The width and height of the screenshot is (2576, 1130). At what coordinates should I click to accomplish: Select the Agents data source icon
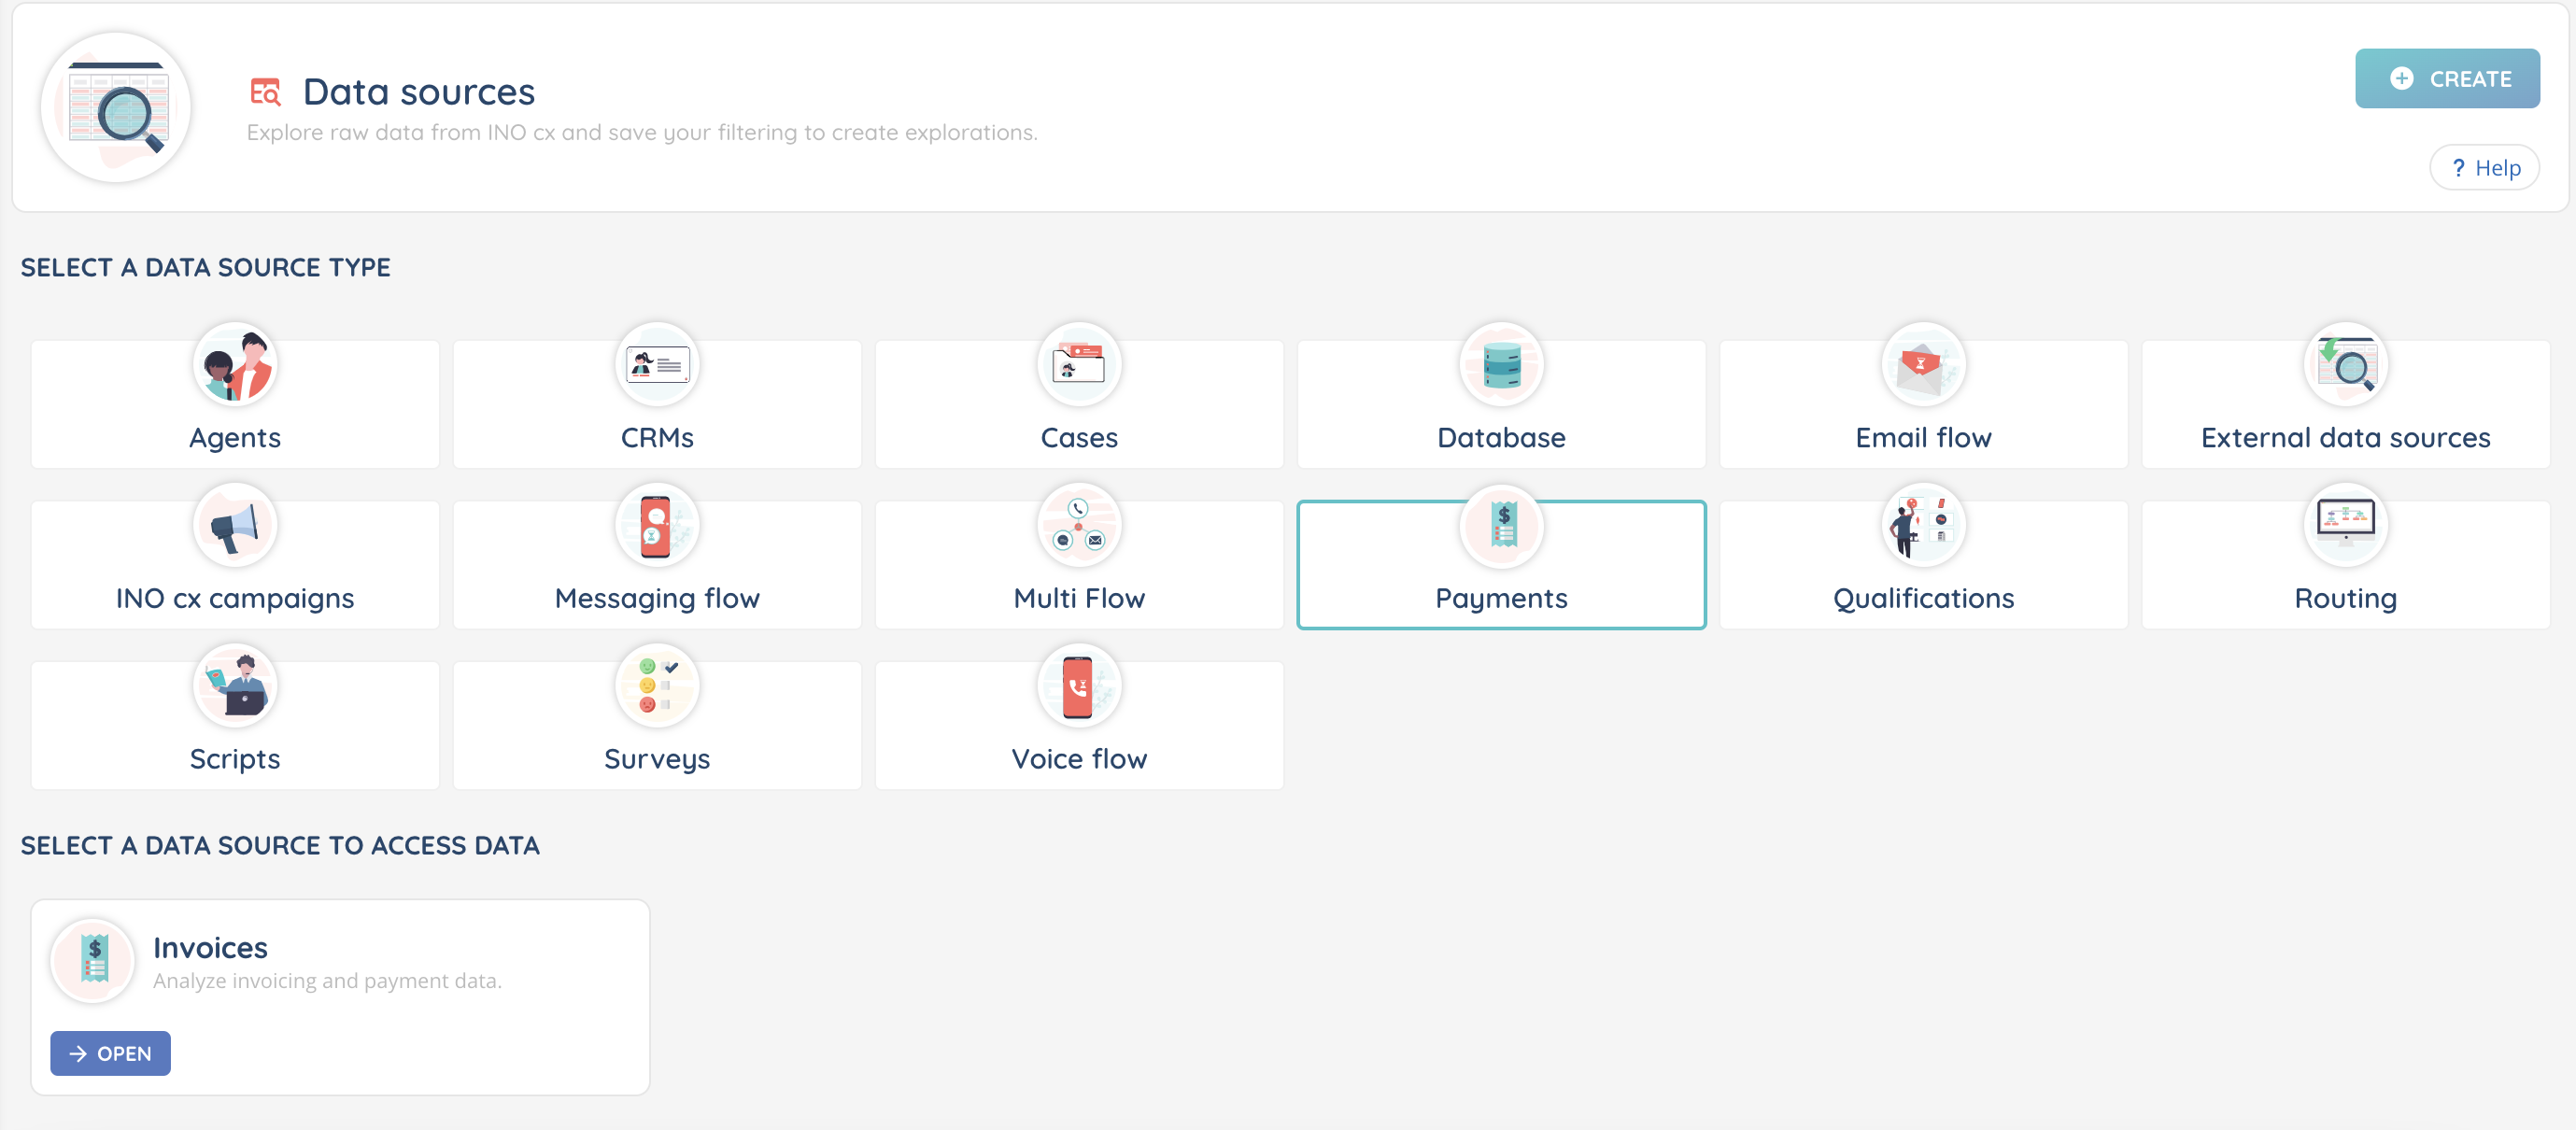235,365
